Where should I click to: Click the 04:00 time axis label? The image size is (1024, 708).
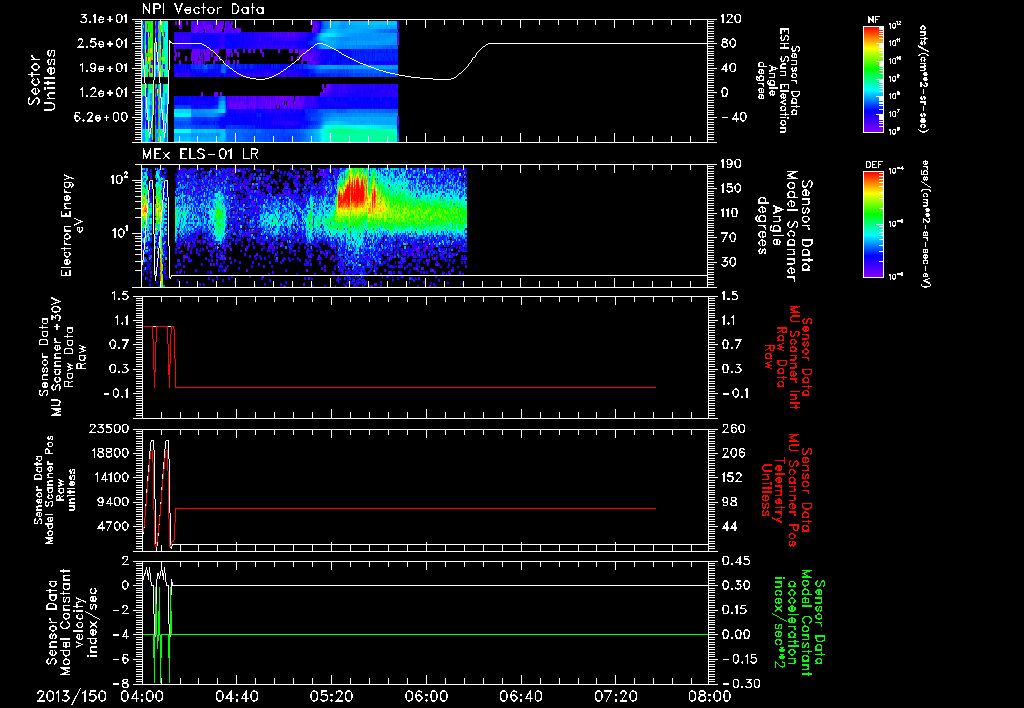pyautogui.click(x=142, y=696)
